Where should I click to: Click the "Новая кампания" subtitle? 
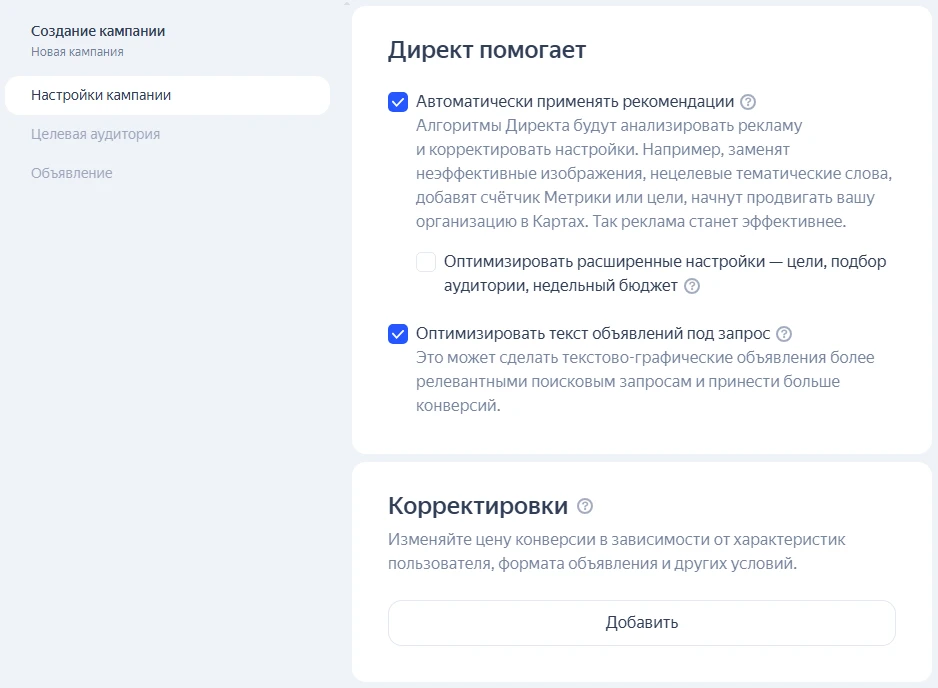77,51
